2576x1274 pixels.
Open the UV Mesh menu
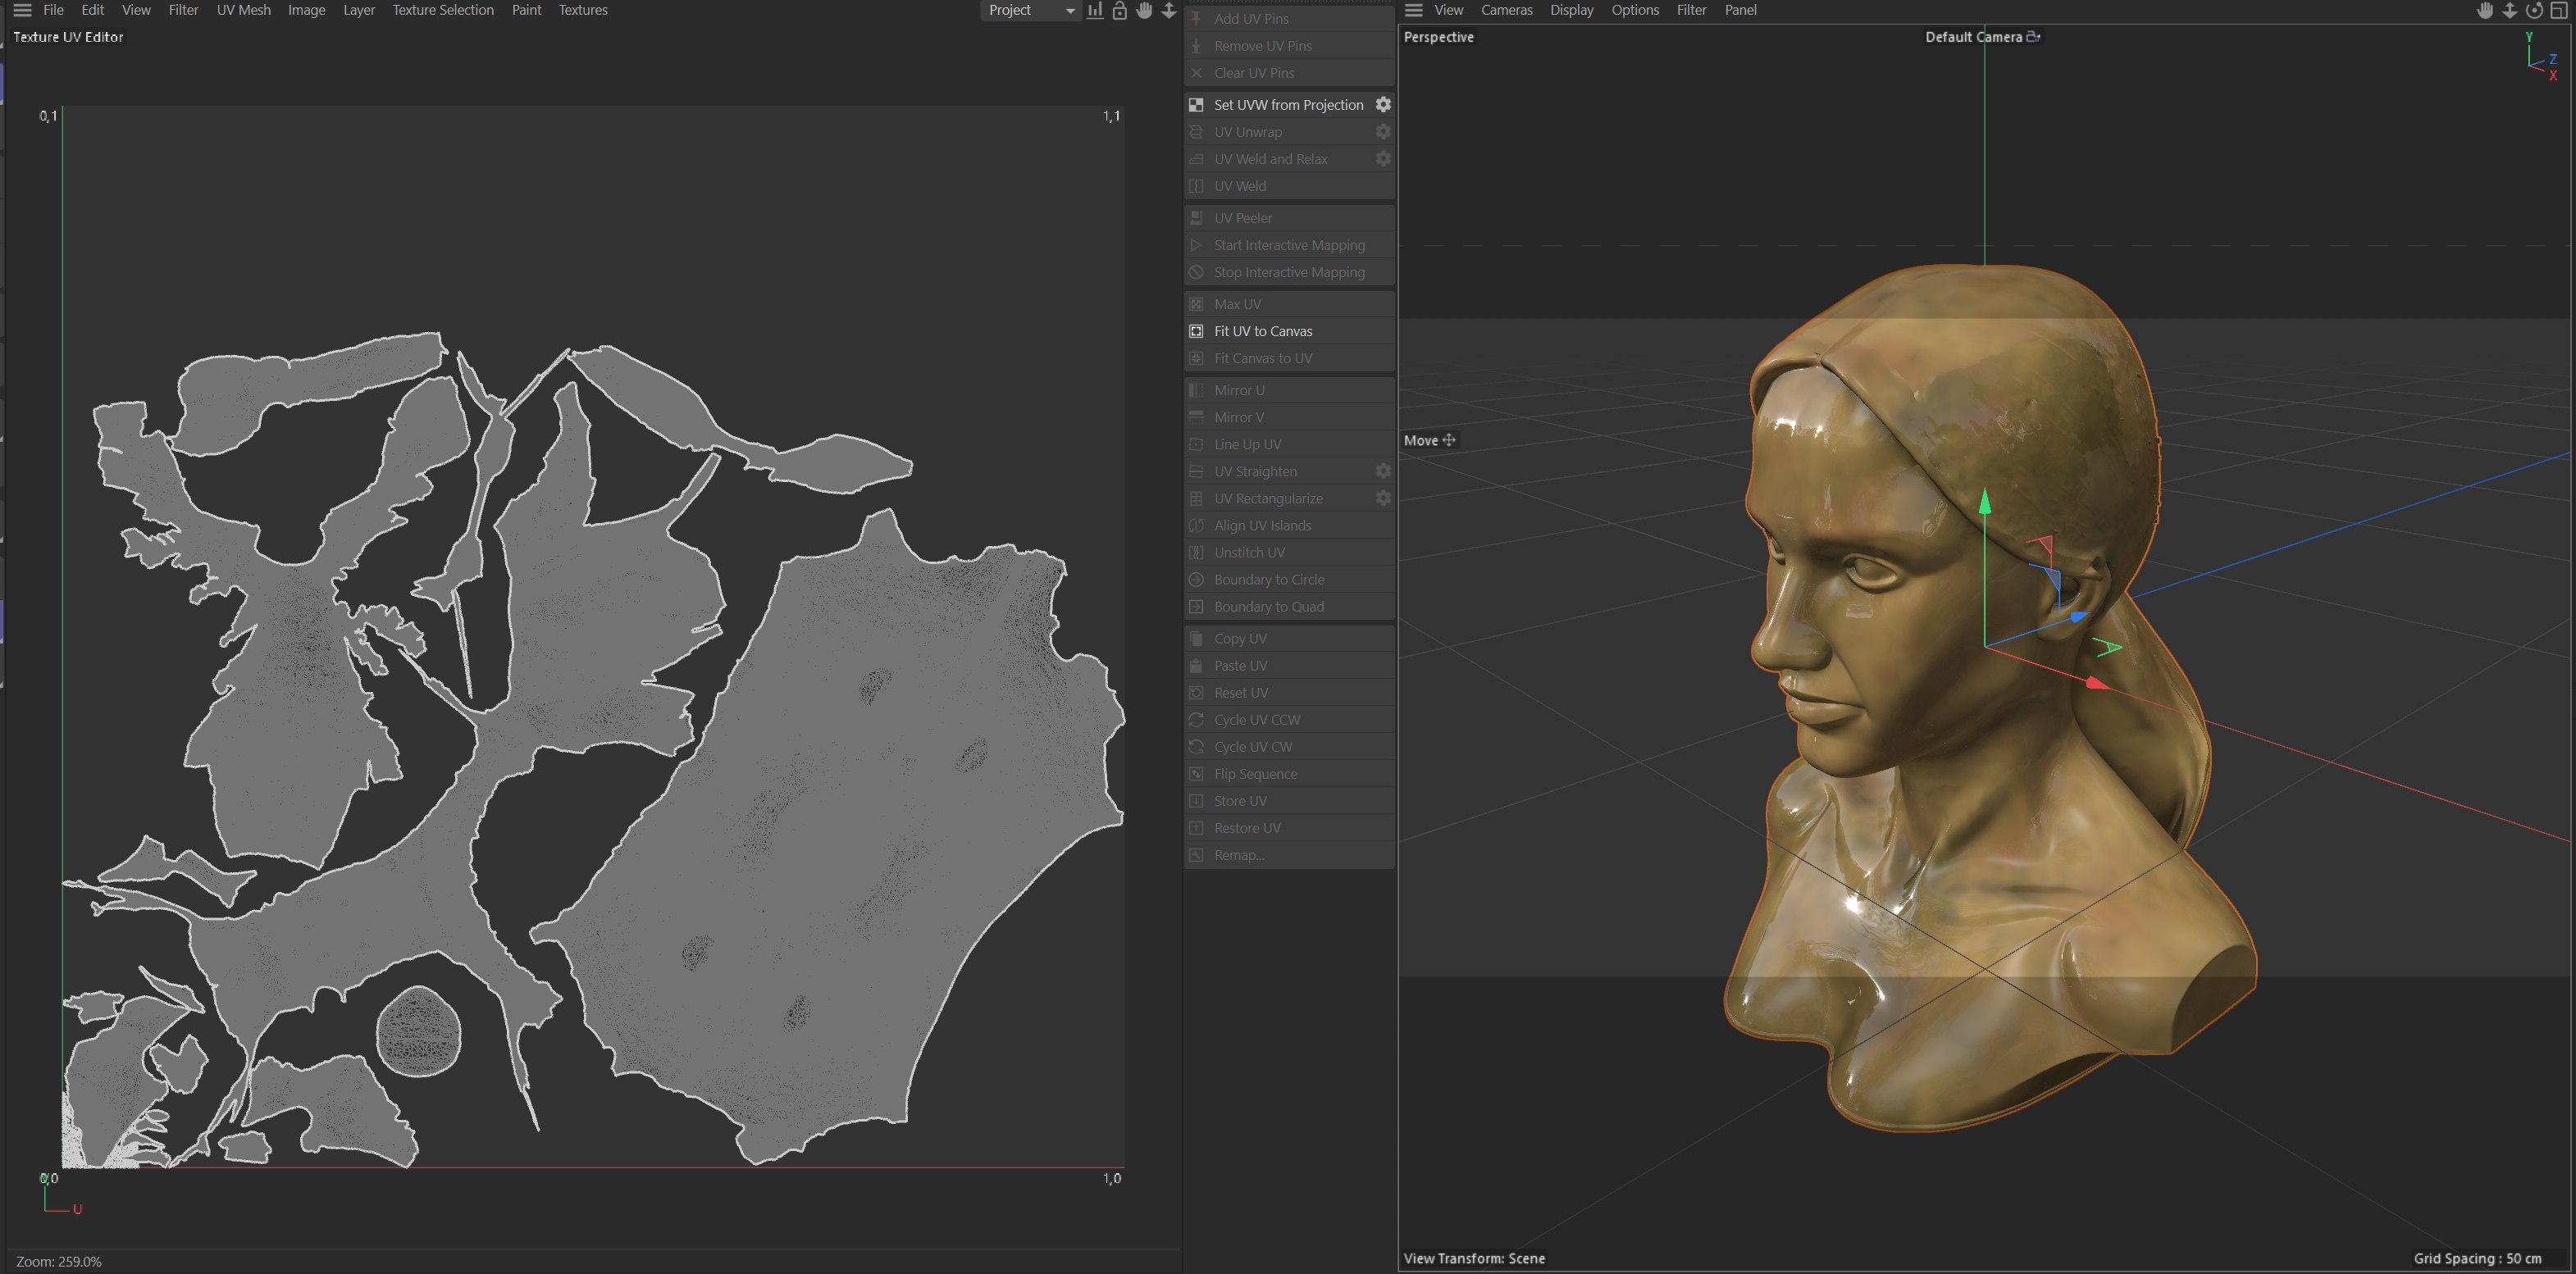243,10
